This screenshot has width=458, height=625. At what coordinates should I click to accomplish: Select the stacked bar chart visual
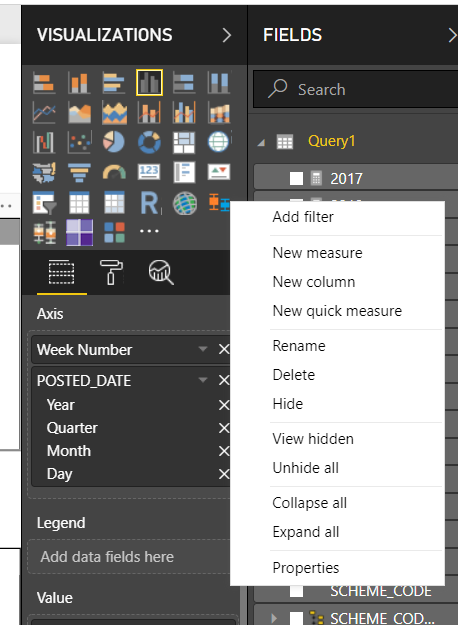point(44,83)
